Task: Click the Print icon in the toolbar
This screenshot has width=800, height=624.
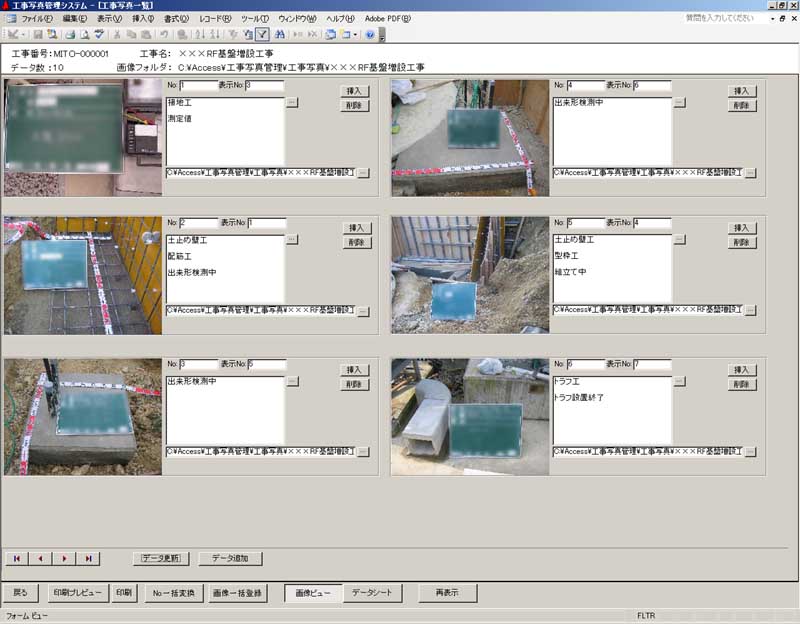Action: pyautogui.click(x=71, y=34)
